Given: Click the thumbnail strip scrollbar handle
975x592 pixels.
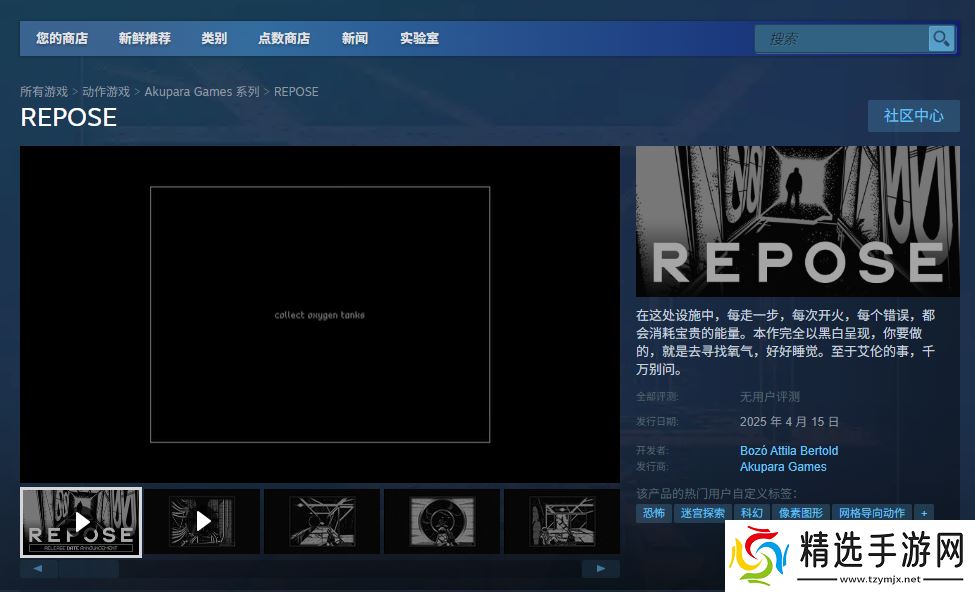Looking at the screenshot, I should point(88,569).
